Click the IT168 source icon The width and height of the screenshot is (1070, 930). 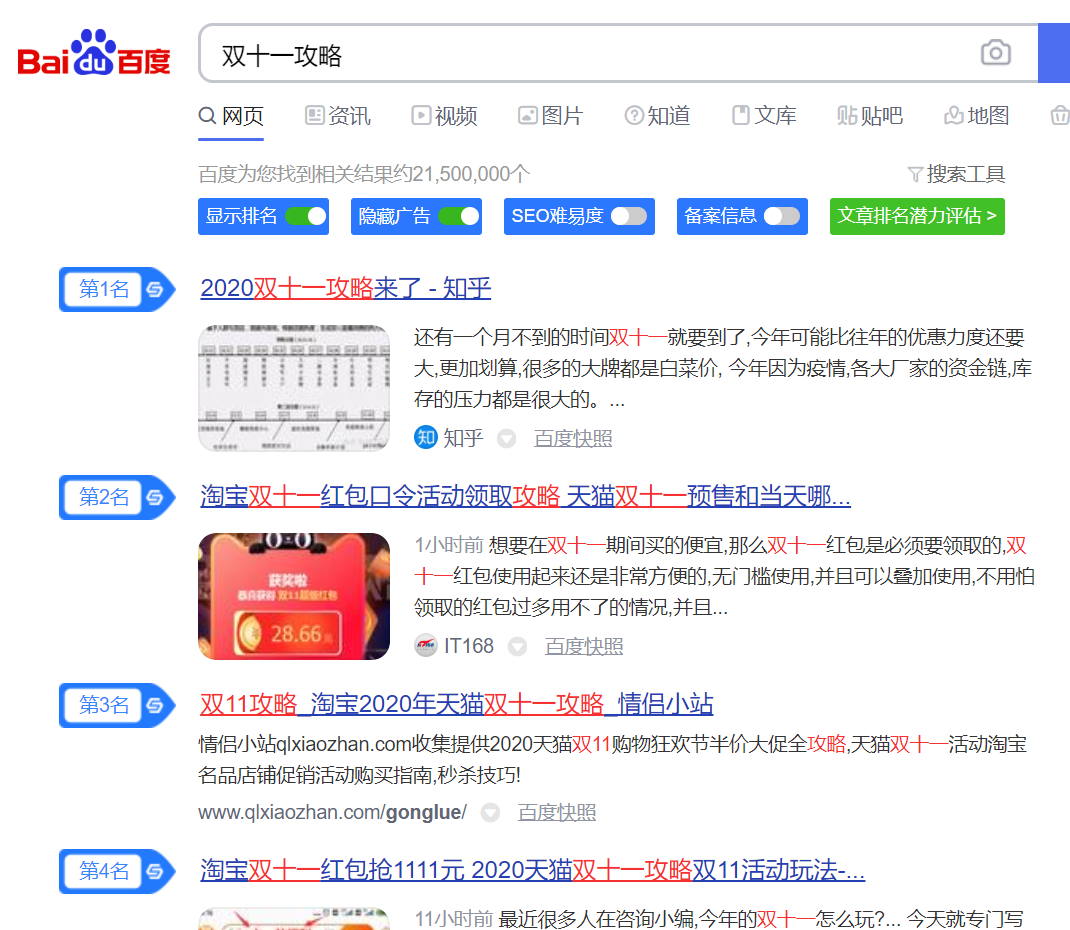coord(426,645)
